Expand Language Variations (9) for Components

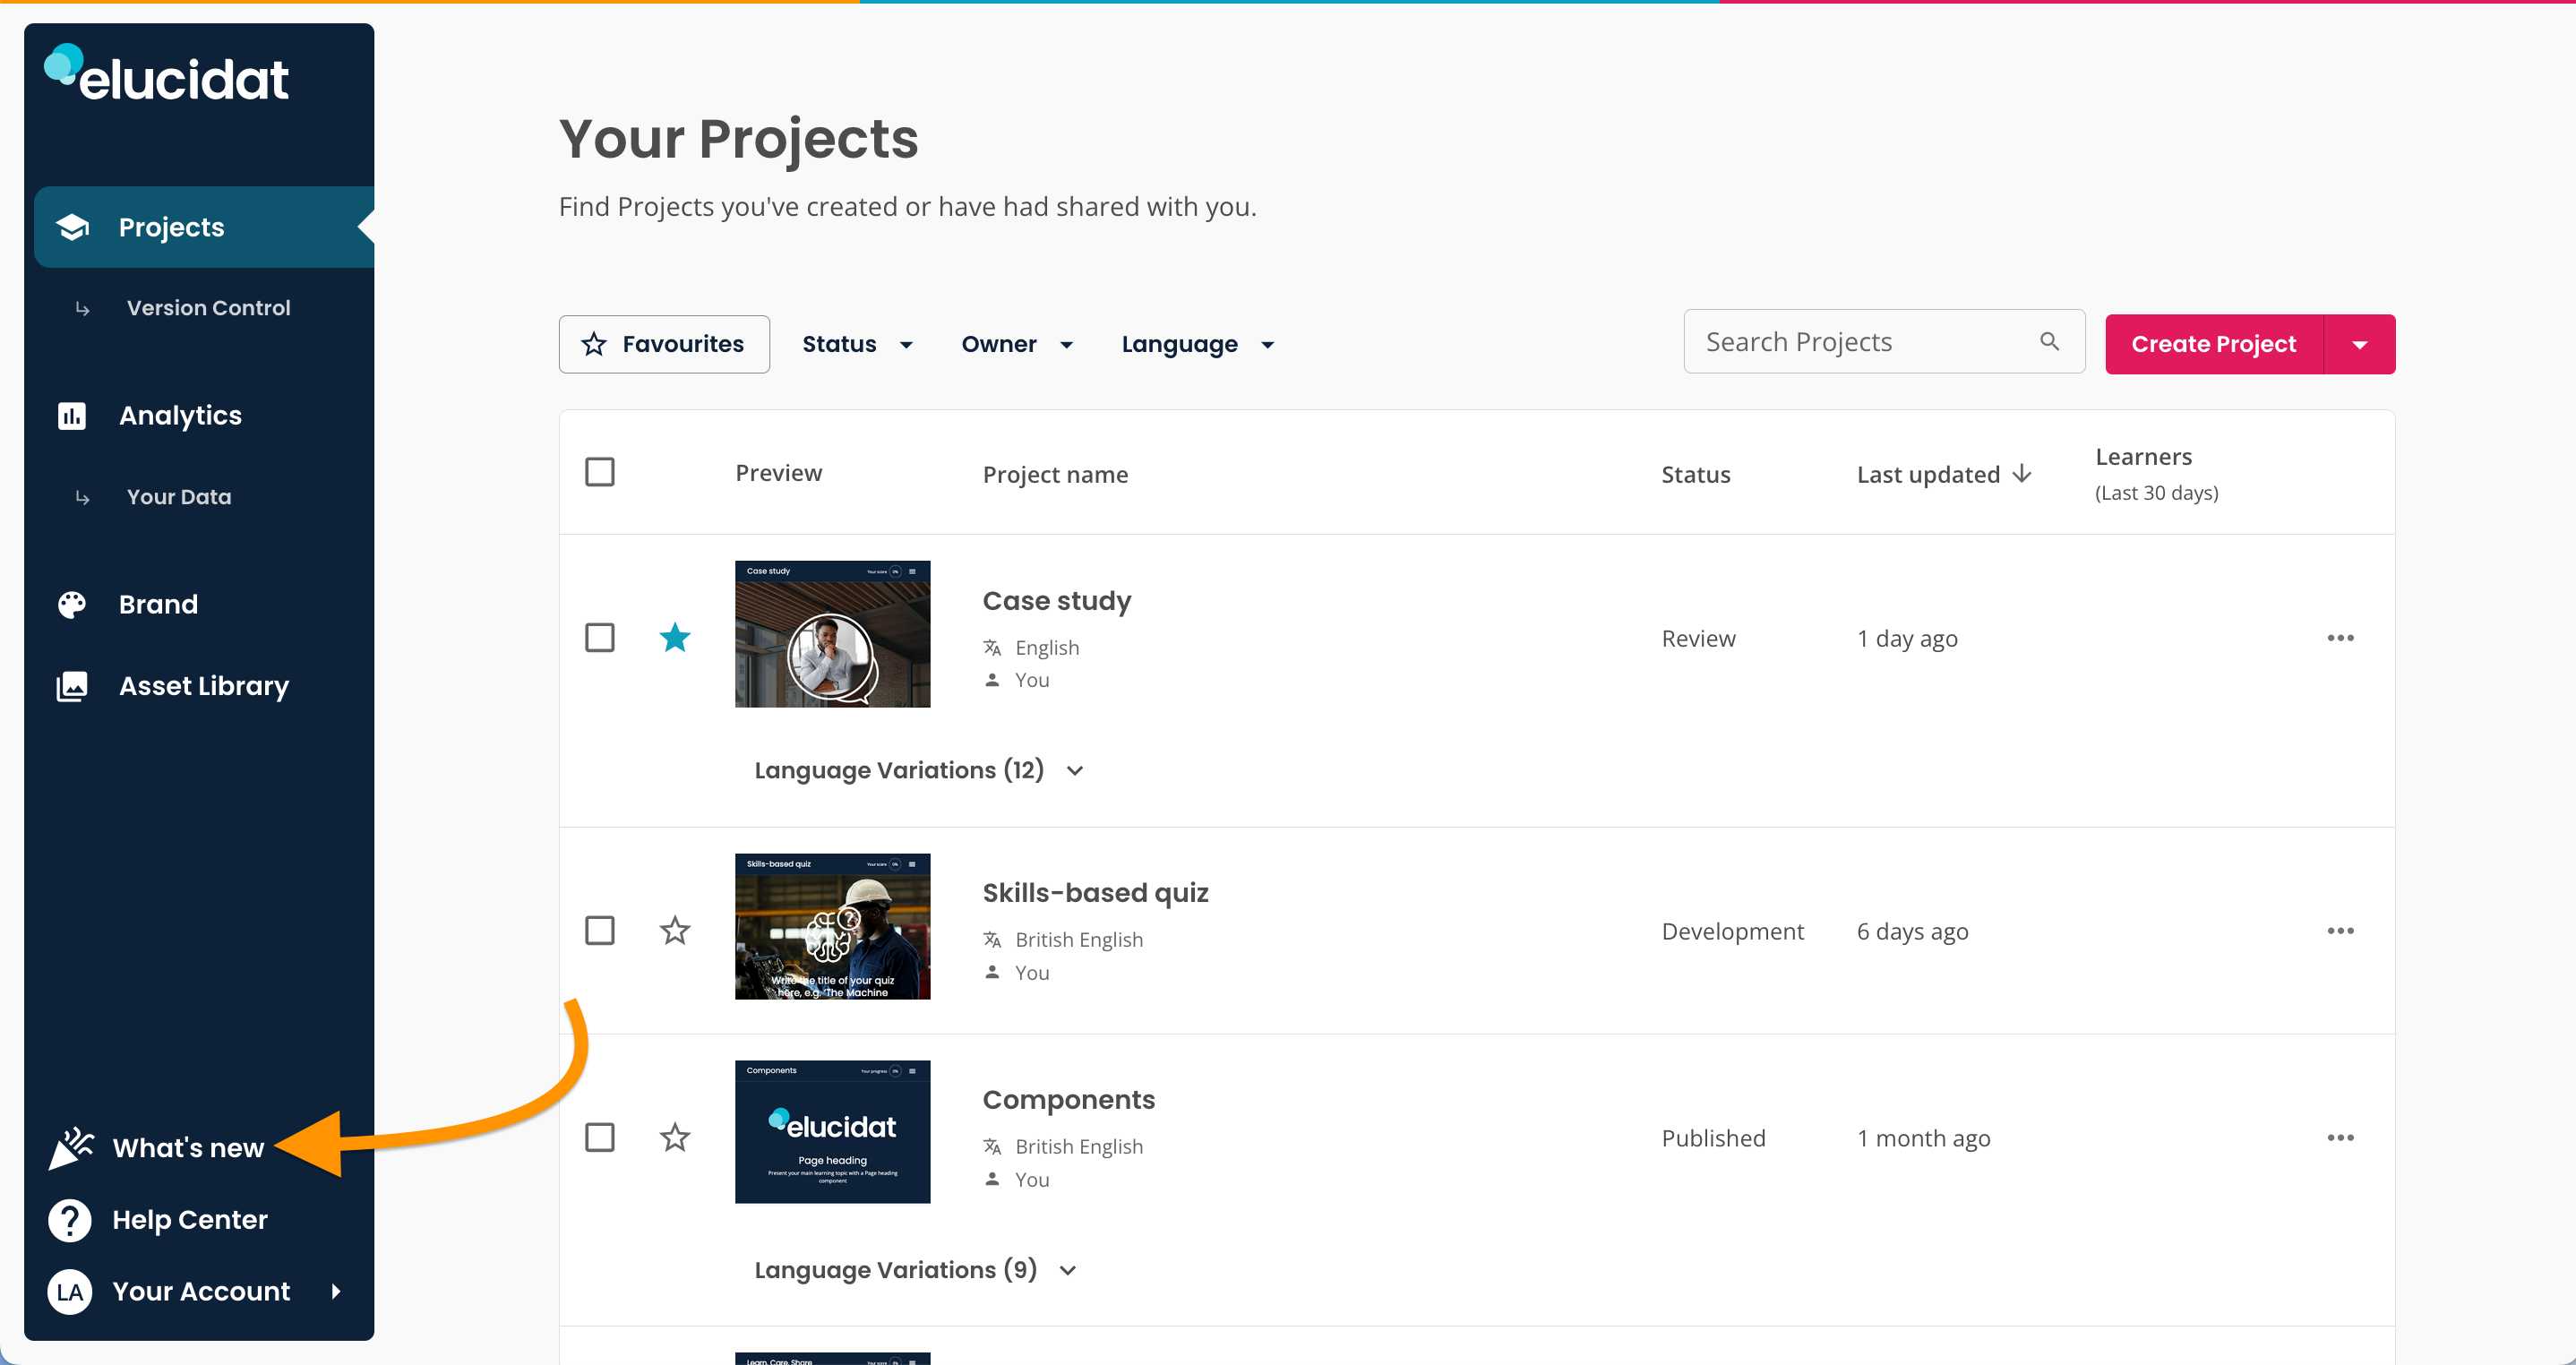(916, 1270)
